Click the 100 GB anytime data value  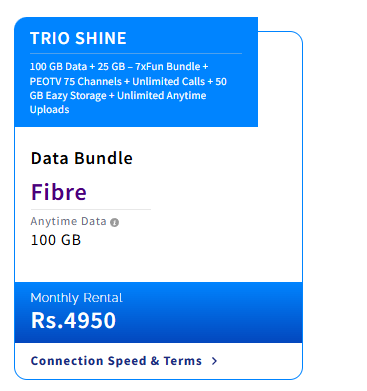56,240
